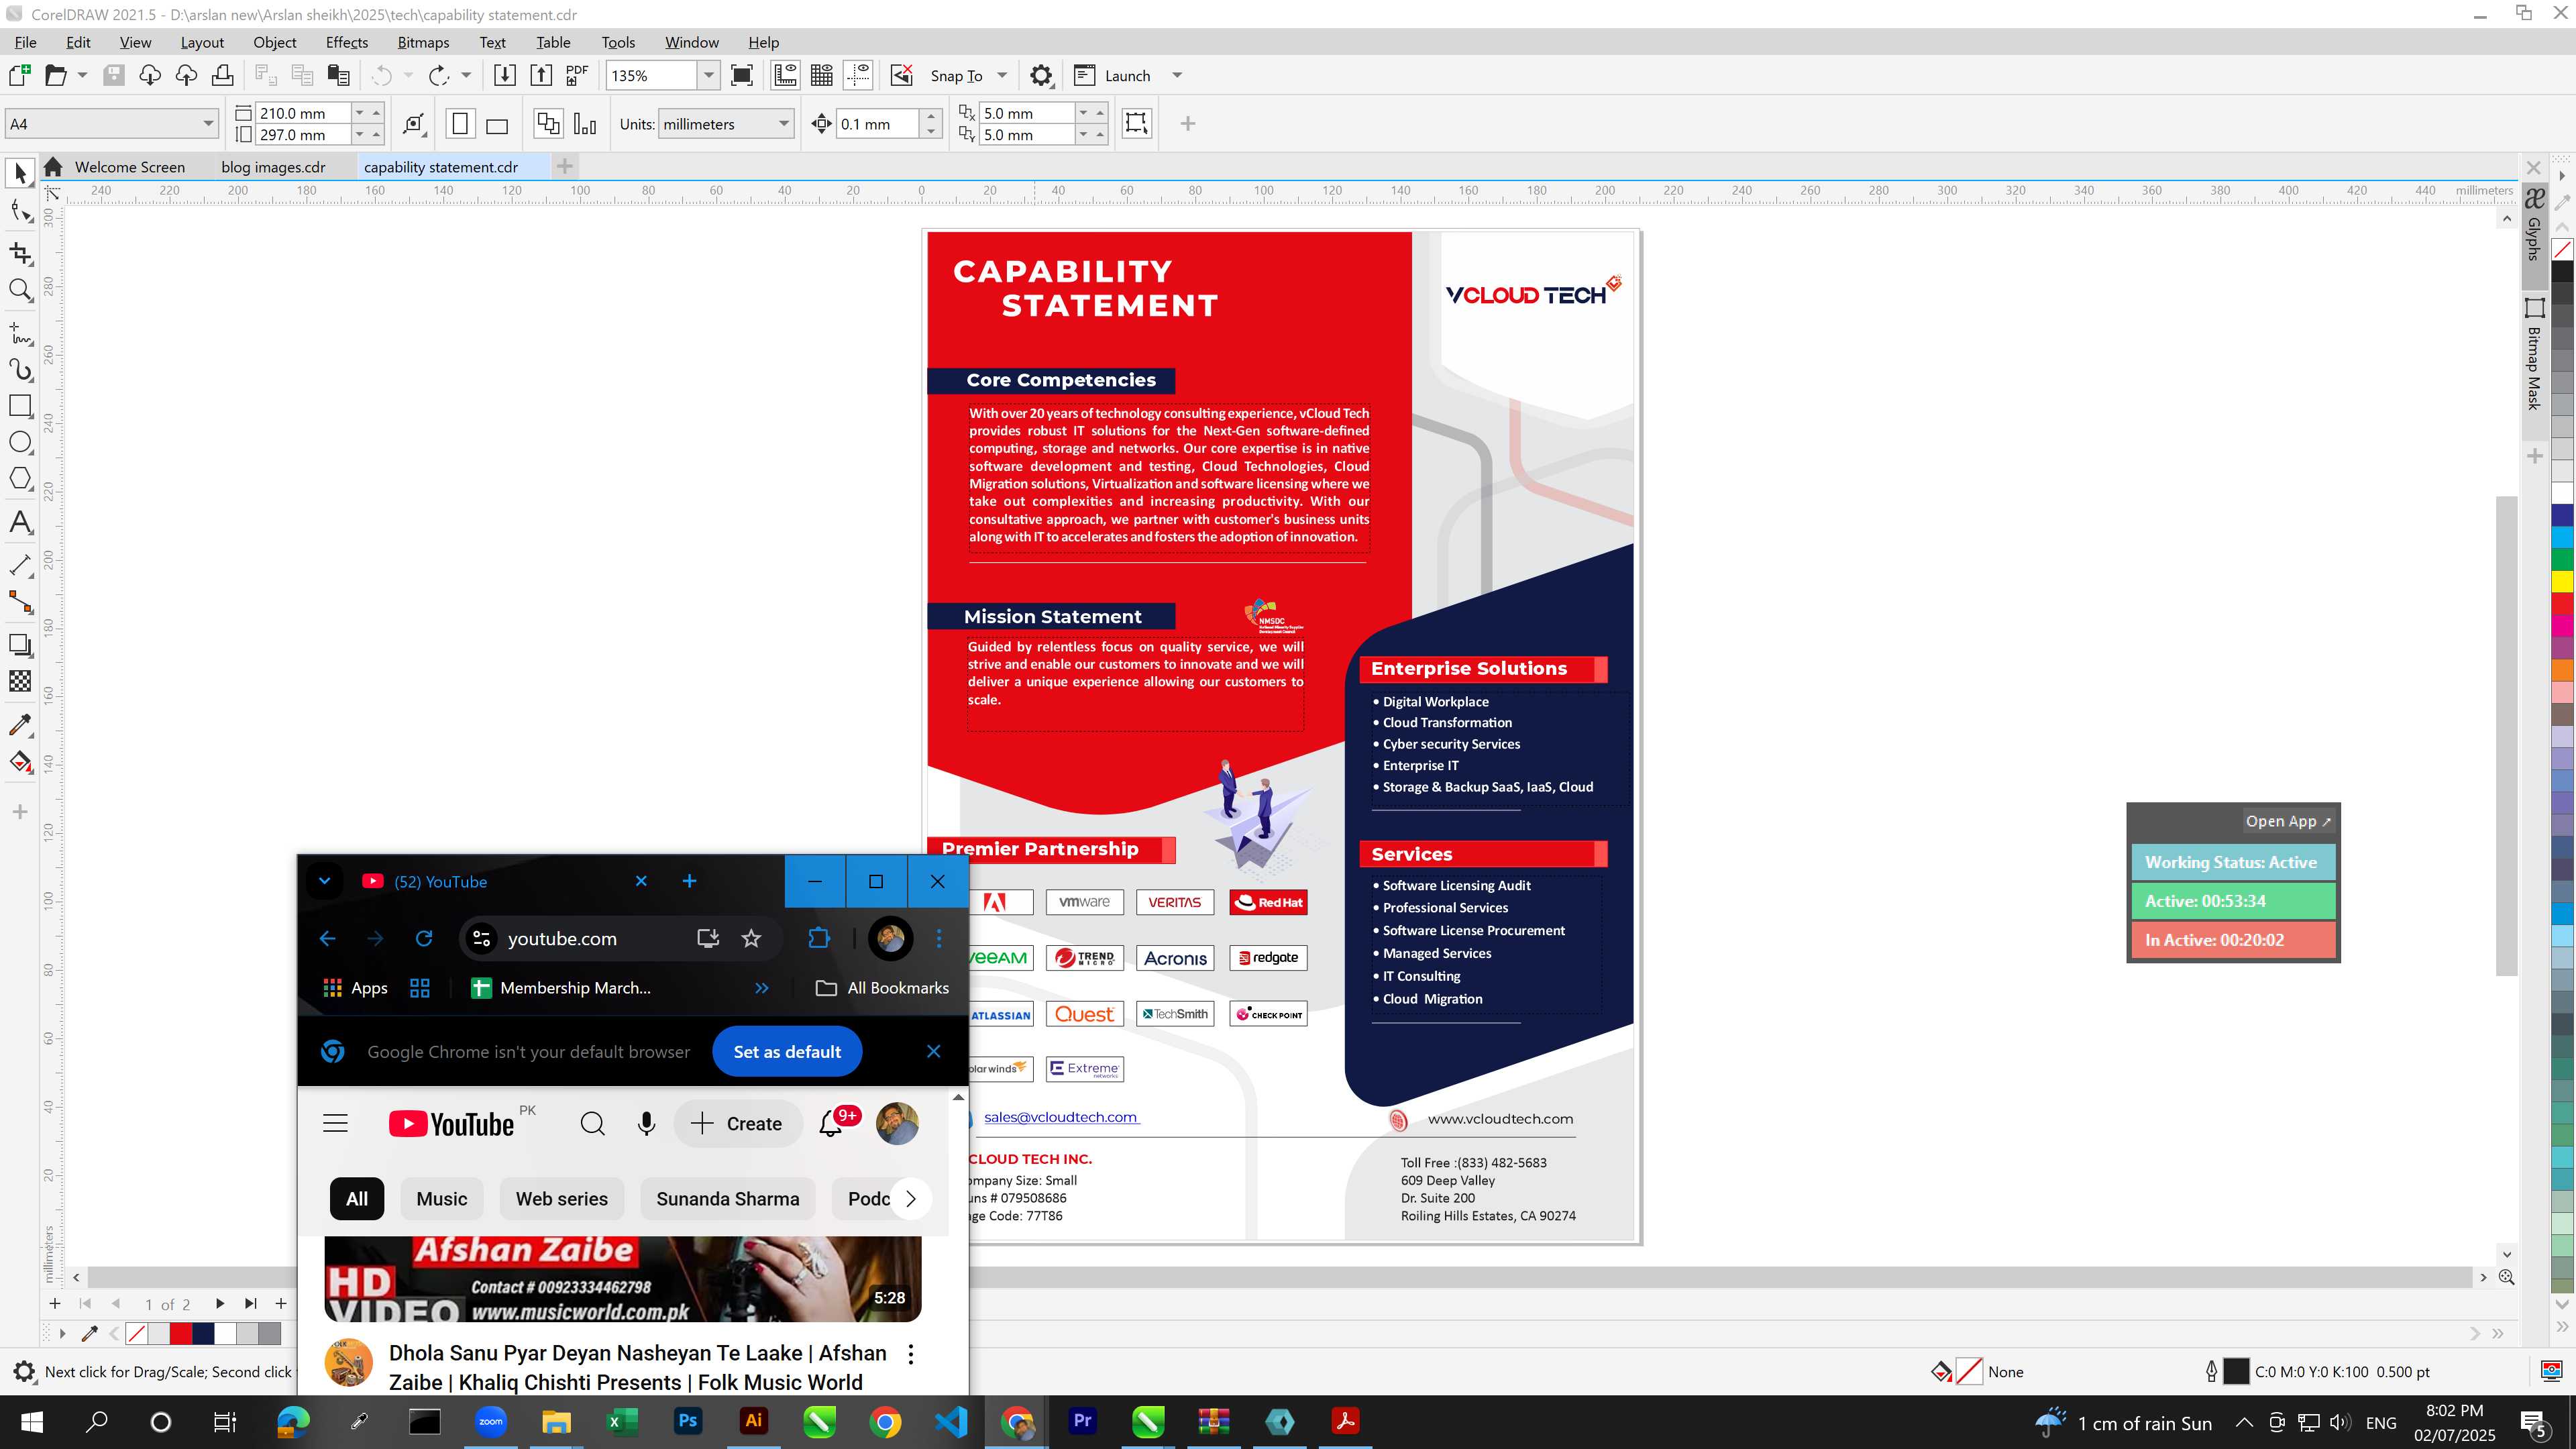The image size is (2576, 1449).
Task: Select the Ellipse tool
Action: tap(20, 442)
